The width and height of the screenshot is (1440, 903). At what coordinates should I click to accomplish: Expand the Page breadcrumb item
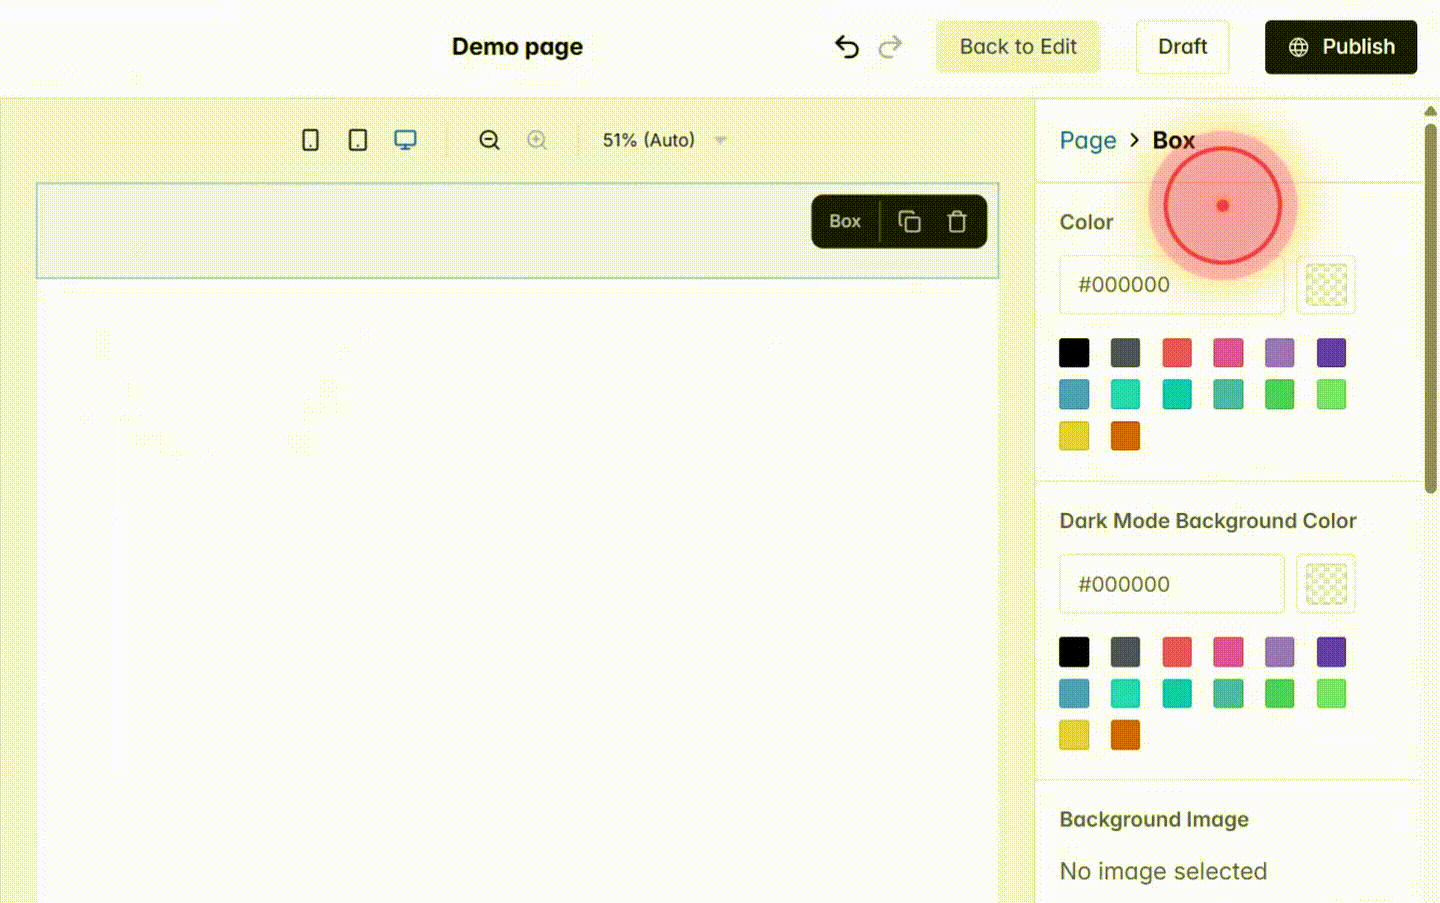(x=1088, y=140)
